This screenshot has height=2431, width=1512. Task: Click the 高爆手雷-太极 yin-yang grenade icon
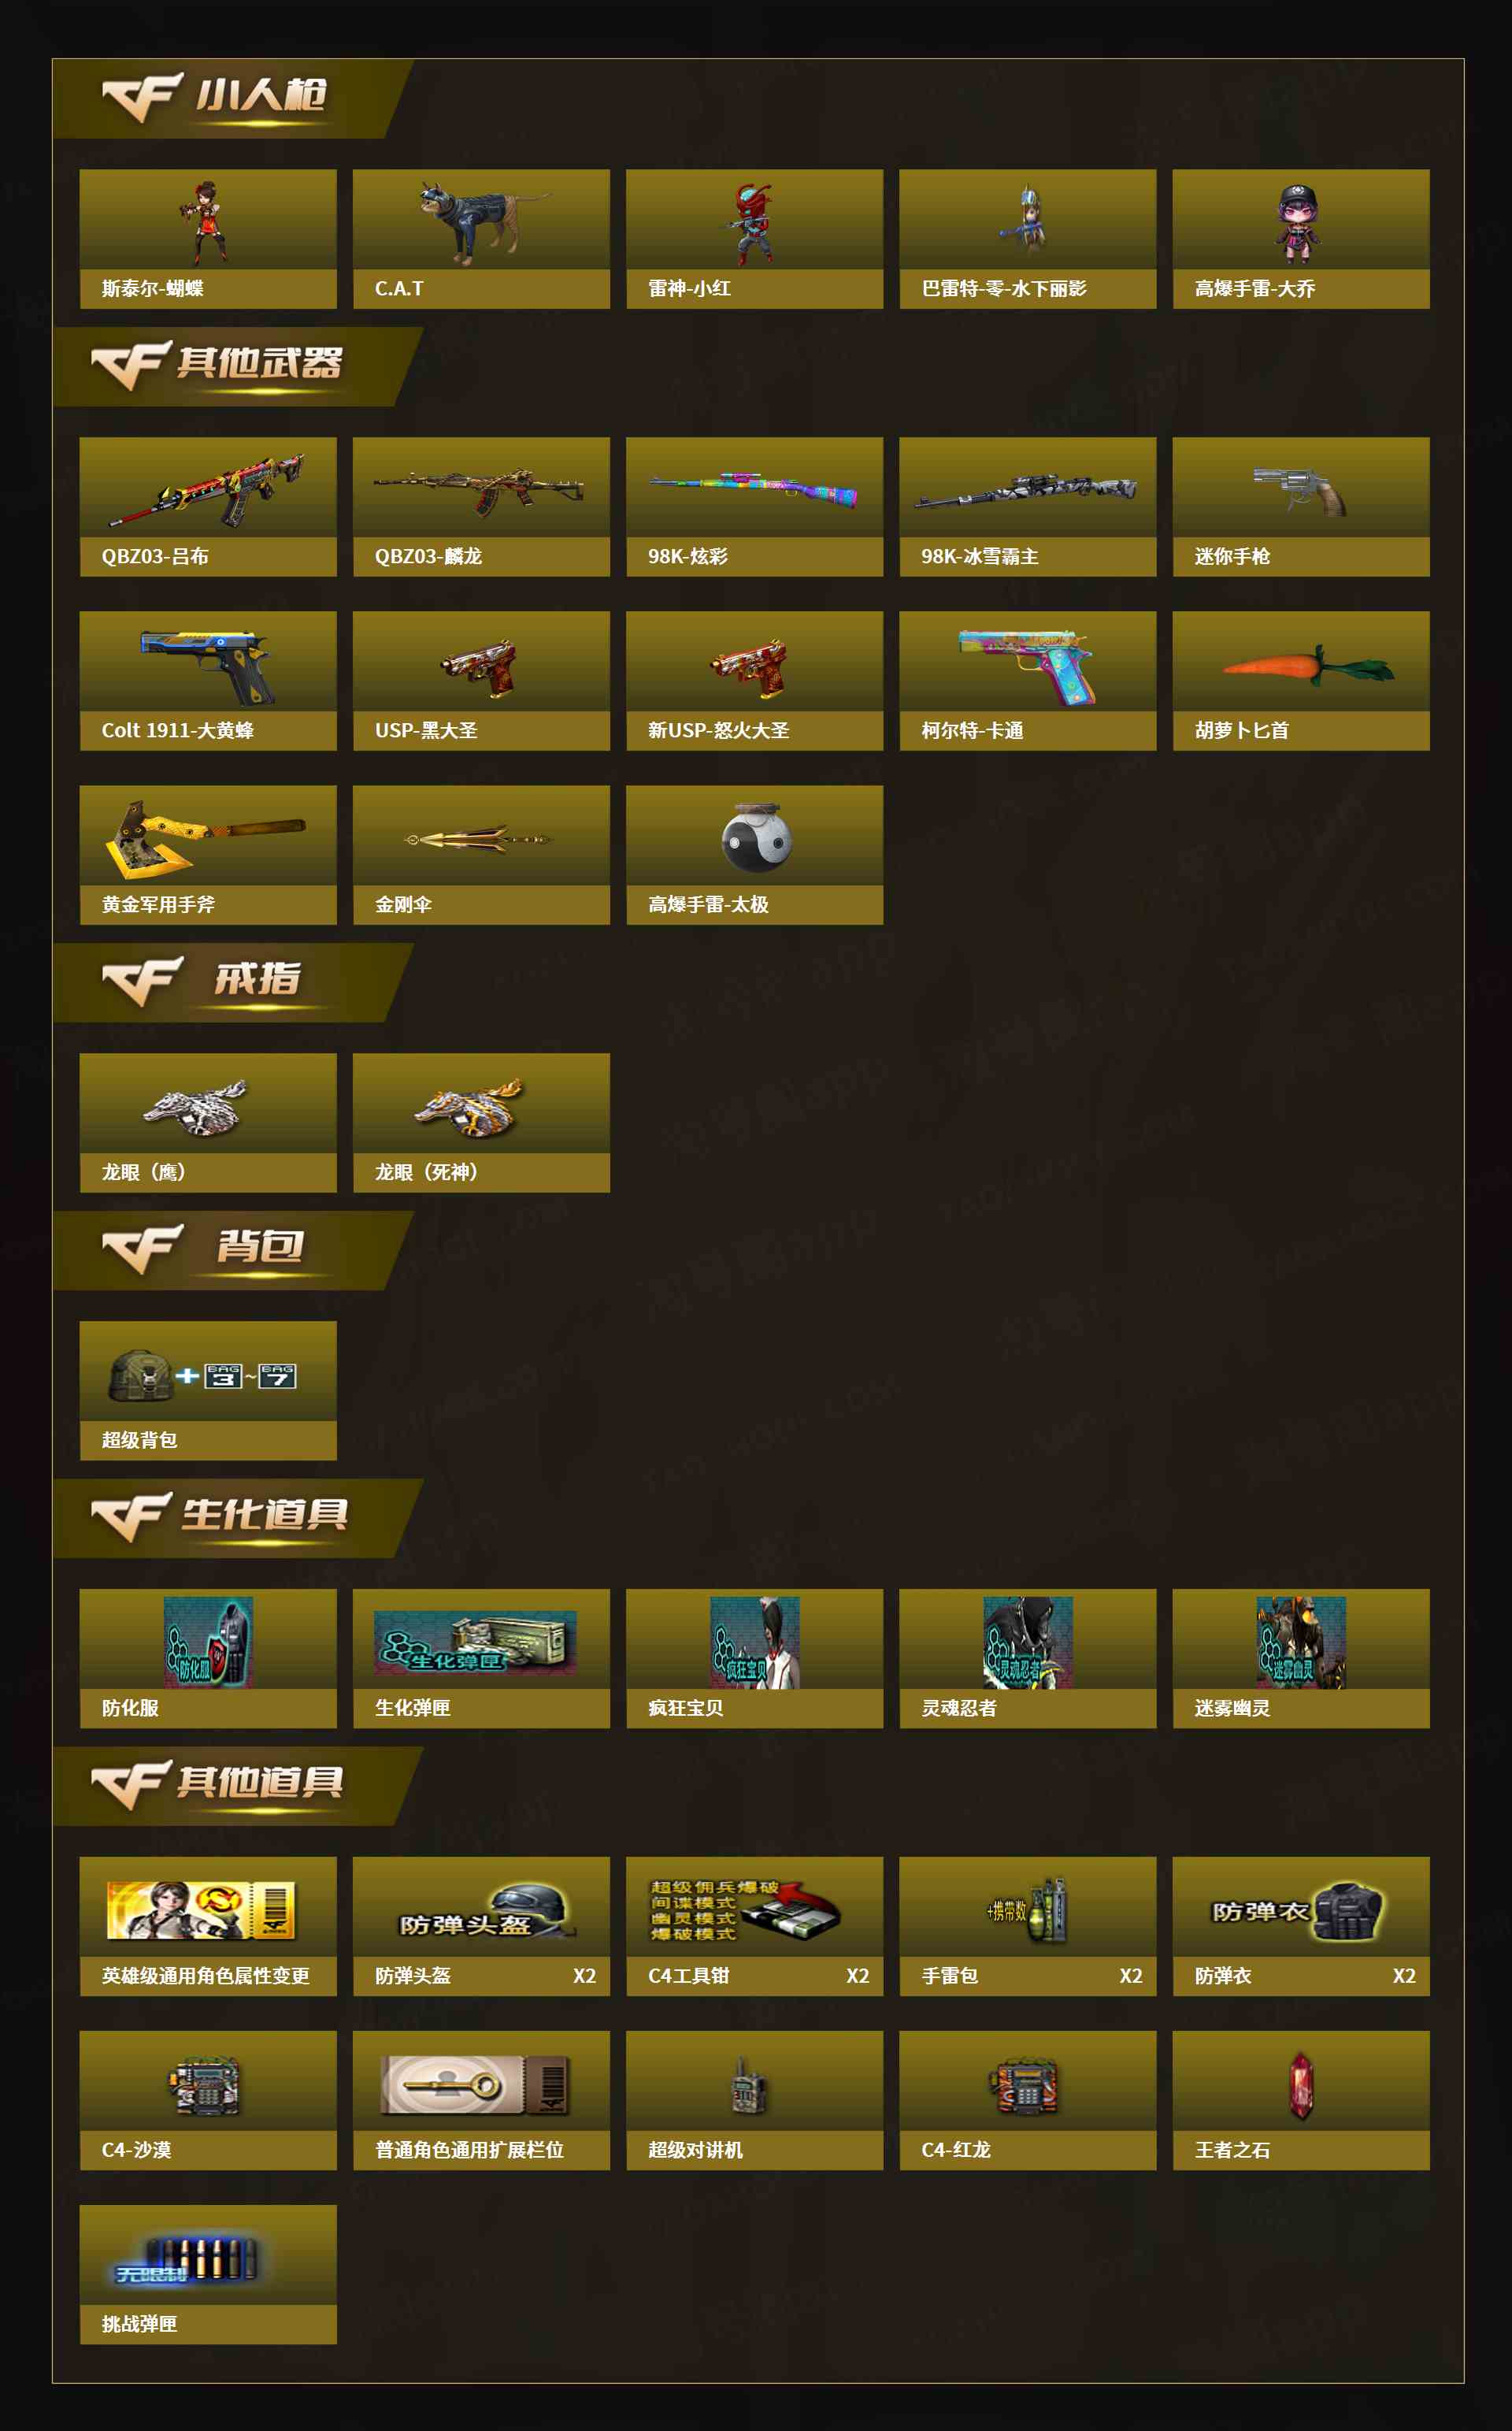pyautogui.click(x=756, y=837)
